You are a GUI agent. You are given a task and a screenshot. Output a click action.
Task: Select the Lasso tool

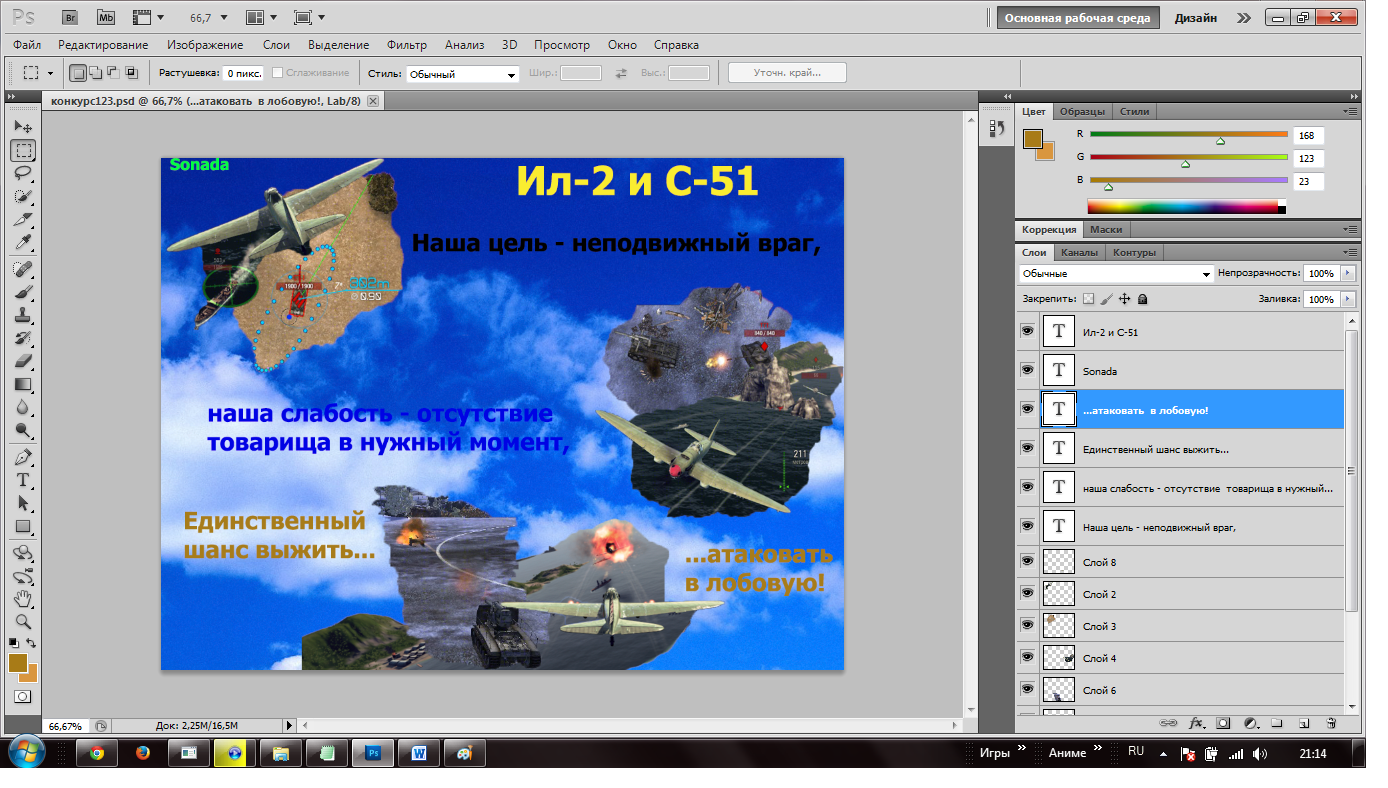tap(23, 173)
